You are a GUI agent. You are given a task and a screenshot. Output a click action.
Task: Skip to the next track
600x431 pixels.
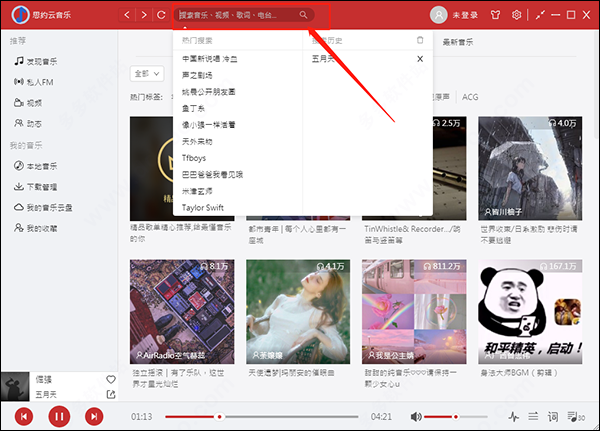pos(94,416)
